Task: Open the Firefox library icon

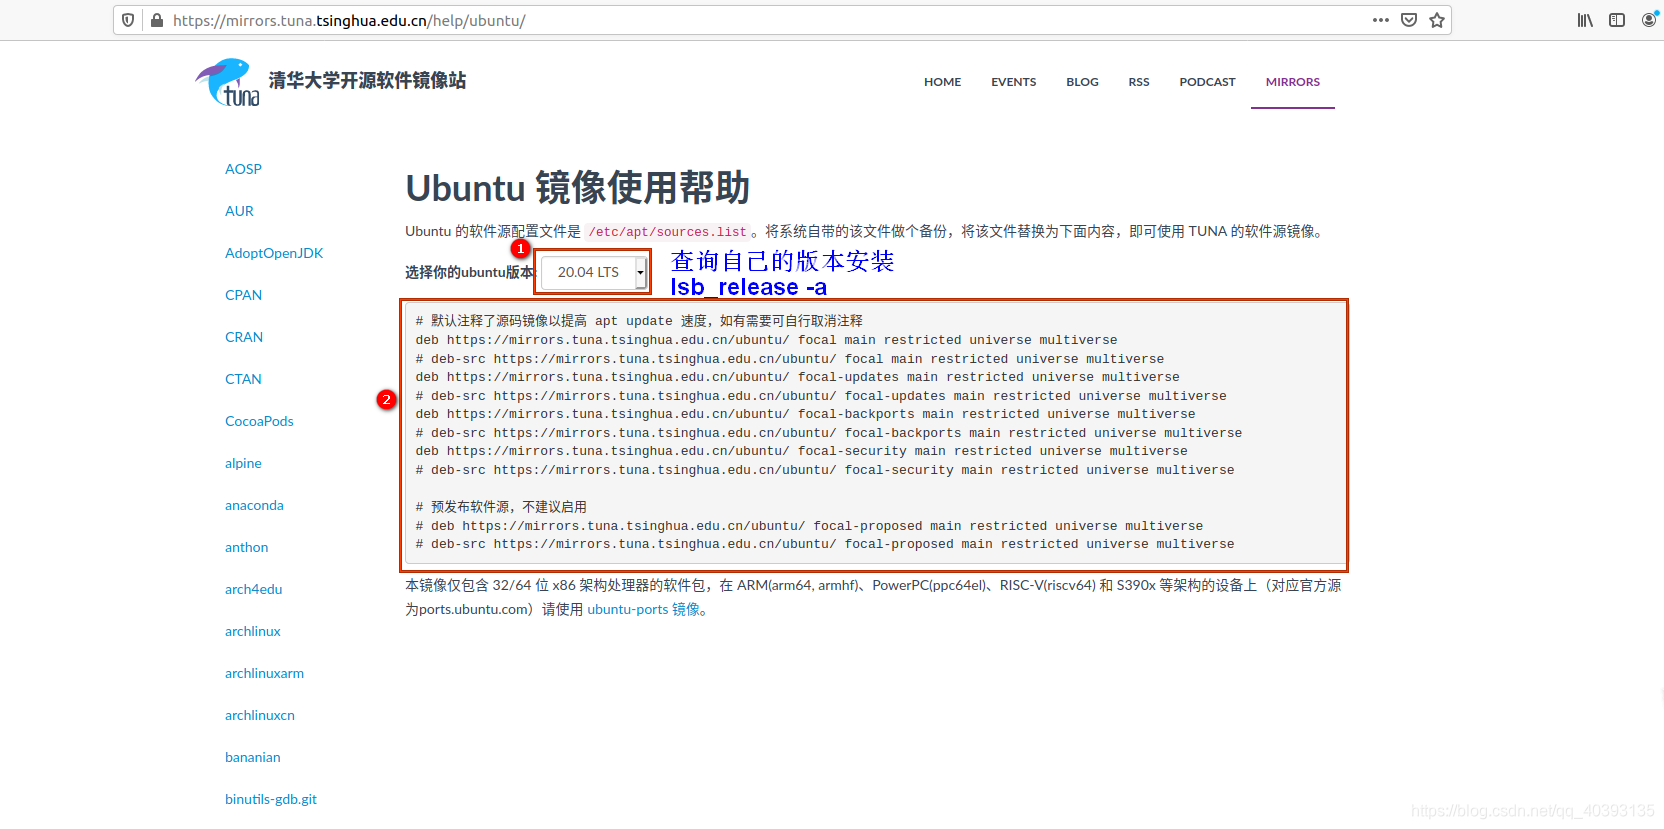Action: click(1585, 20)
